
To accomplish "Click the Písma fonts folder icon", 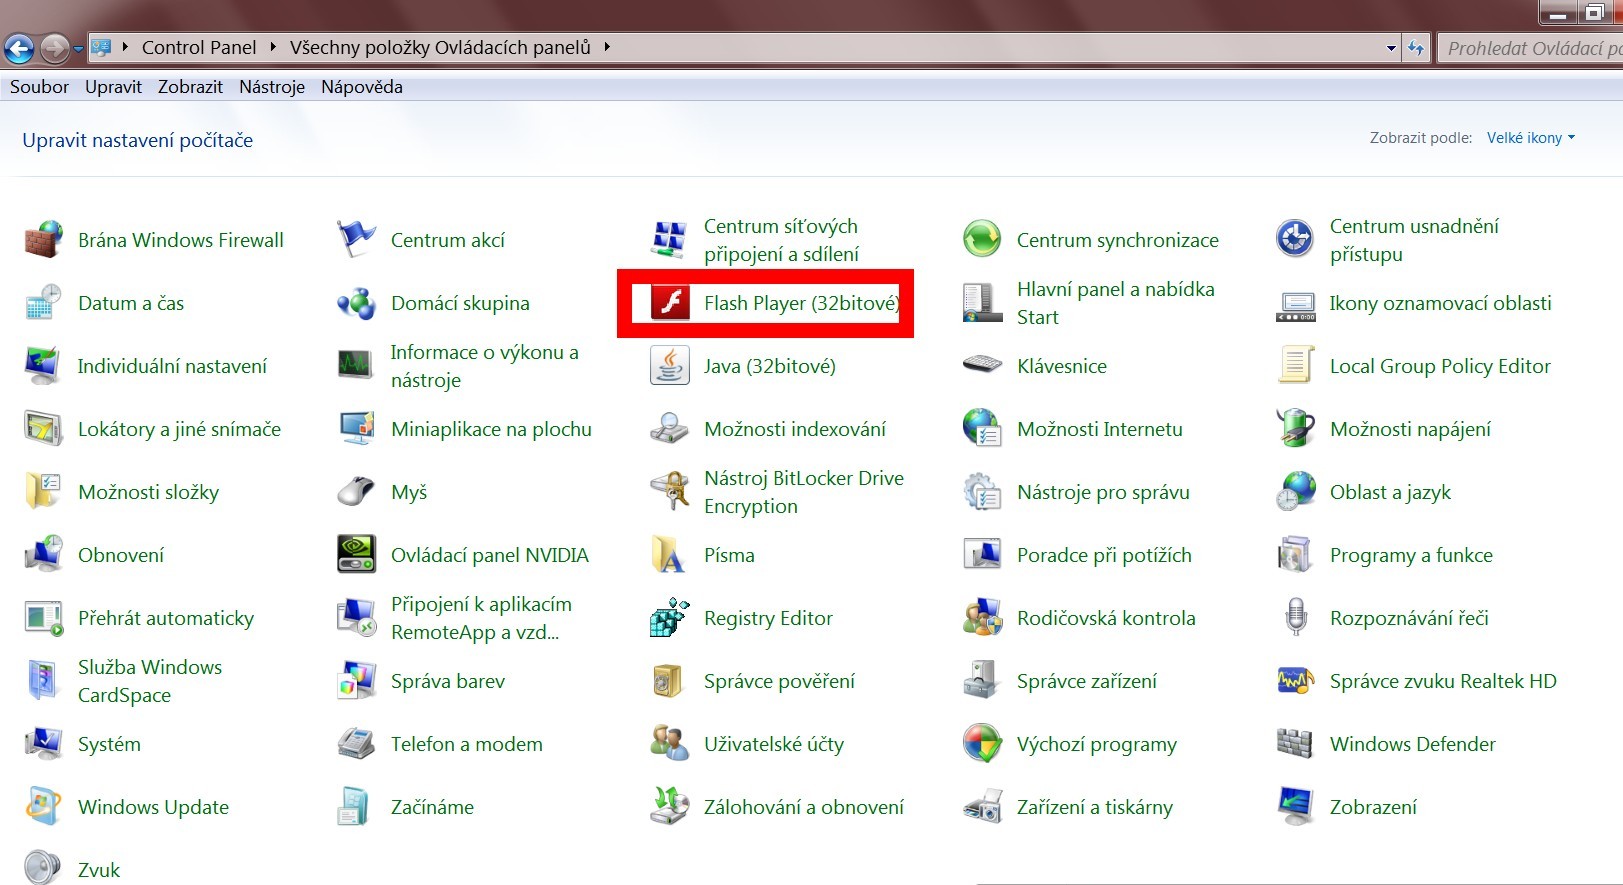I will coord(669,555).
